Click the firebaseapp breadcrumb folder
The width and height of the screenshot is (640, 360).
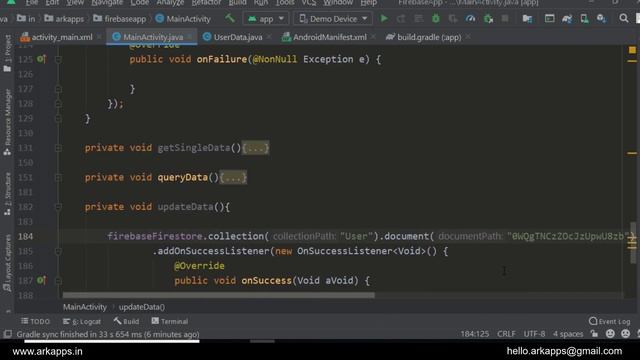(x=120, y=19)
